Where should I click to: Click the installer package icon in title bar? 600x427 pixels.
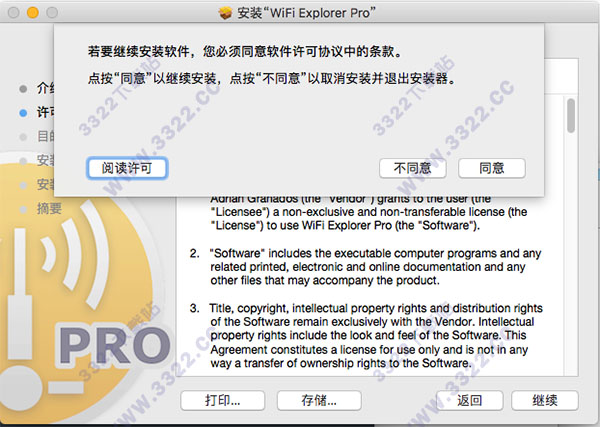point(226,13)
